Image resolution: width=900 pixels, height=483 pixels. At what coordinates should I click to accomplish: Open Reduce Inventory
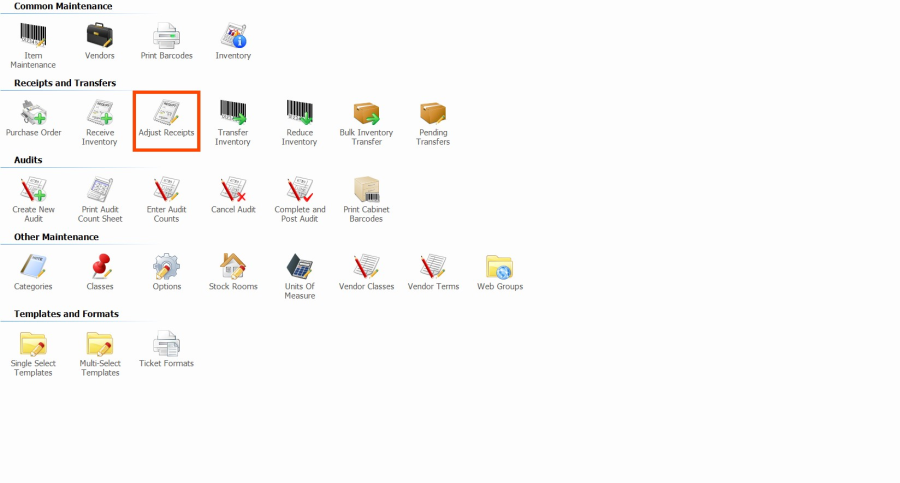[299, 113]
